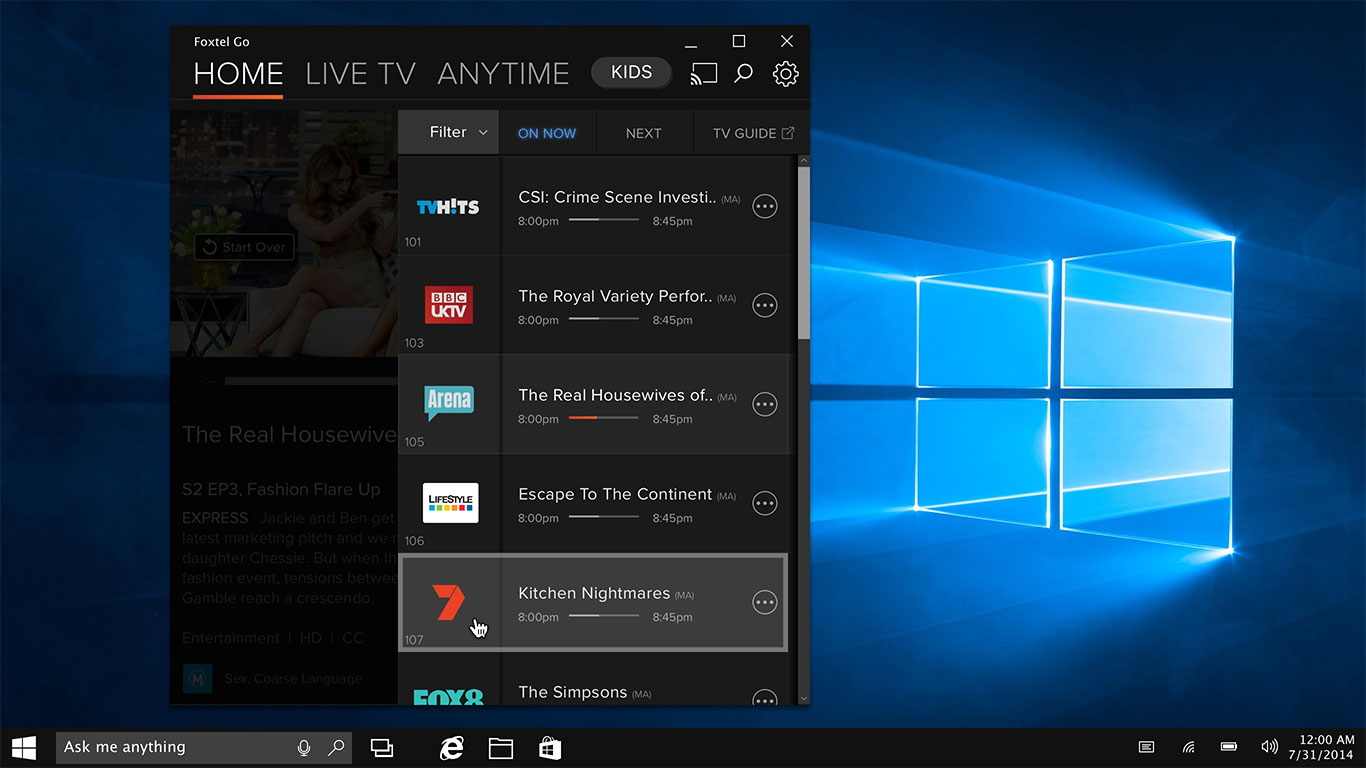Click the battery tray icon
Image resolution: width=1366 pixels, height=768 pixels.
tap(1229, 747)
